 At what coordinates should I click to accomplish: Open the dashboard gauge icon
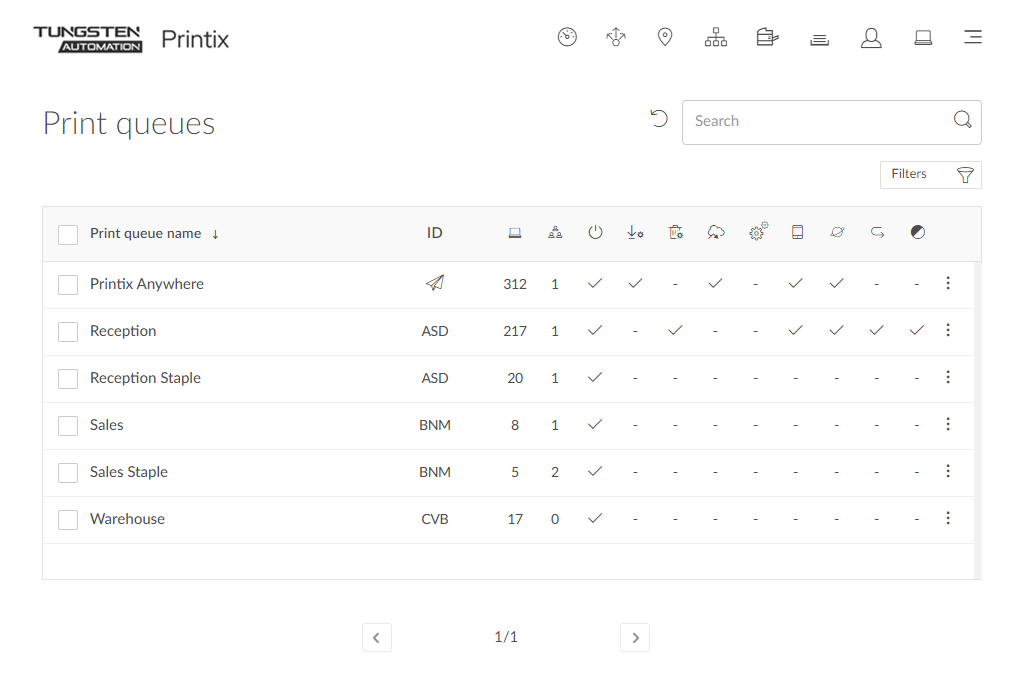[567, 38]
